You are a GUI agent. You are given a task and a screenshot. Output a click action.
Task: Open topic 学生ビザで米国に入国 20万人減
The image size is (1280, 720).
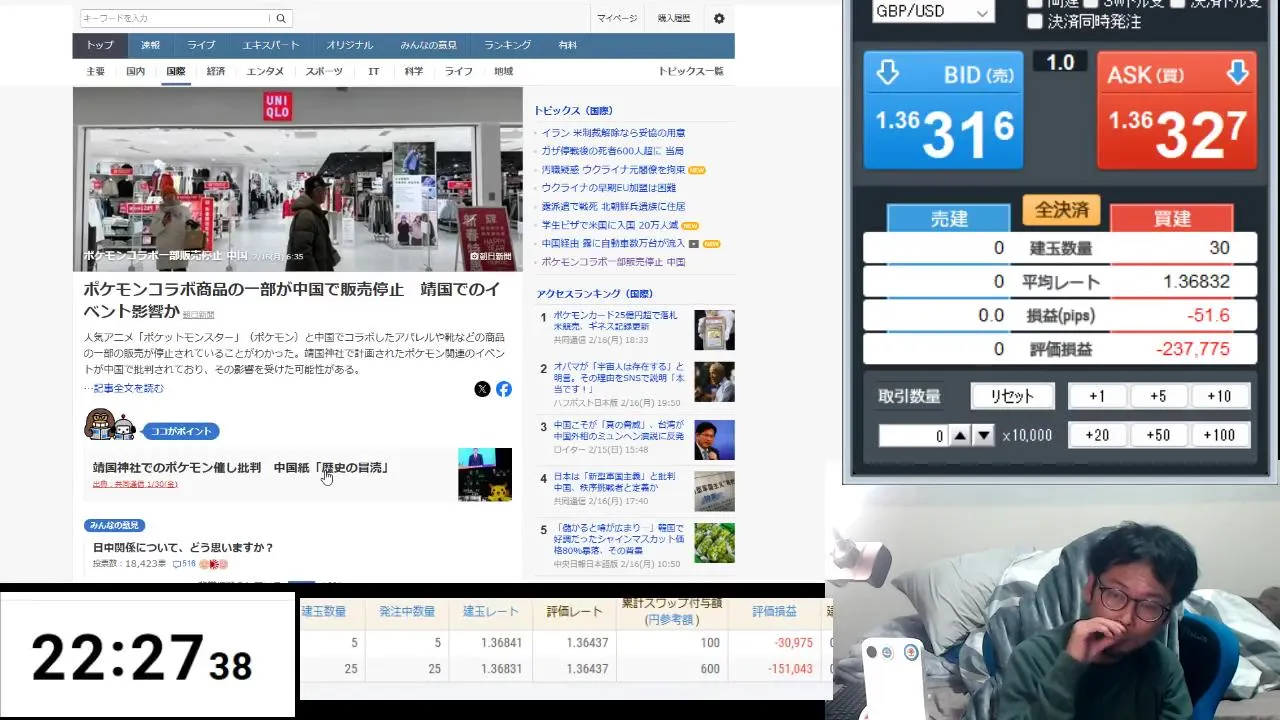click(609, 225)
